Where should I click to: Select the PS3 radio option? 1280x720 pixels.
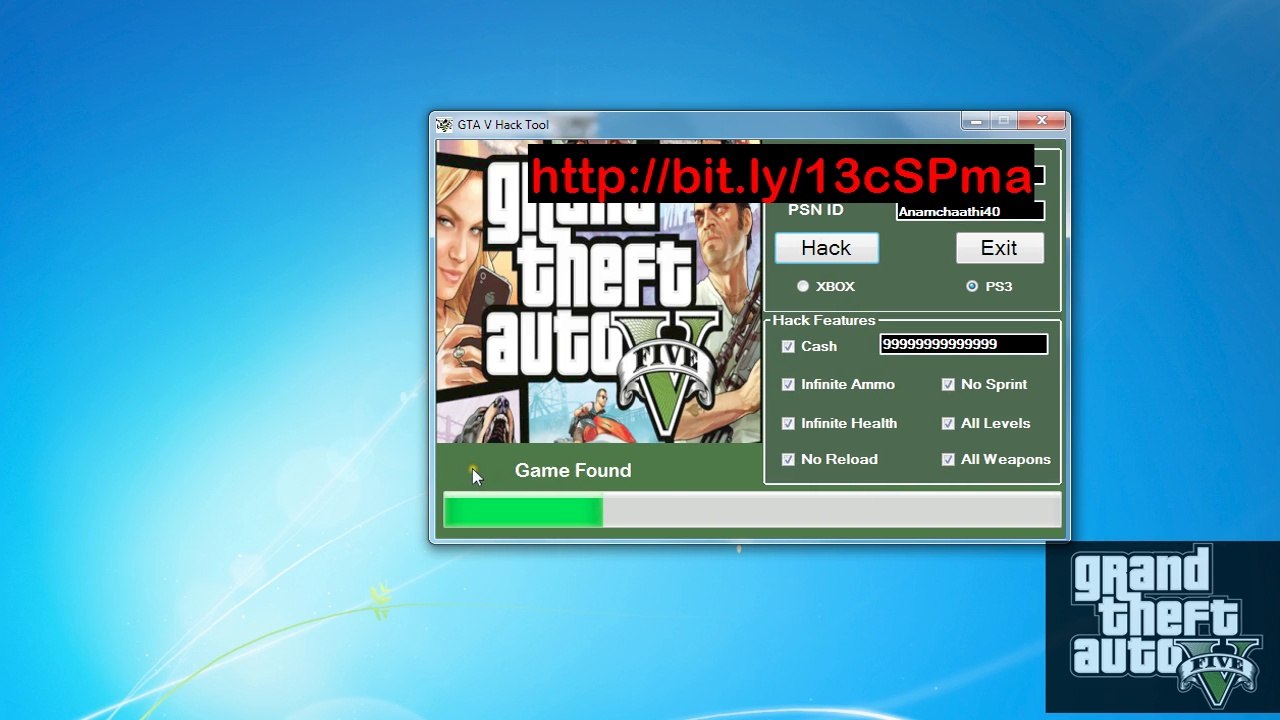coord(972,286)
